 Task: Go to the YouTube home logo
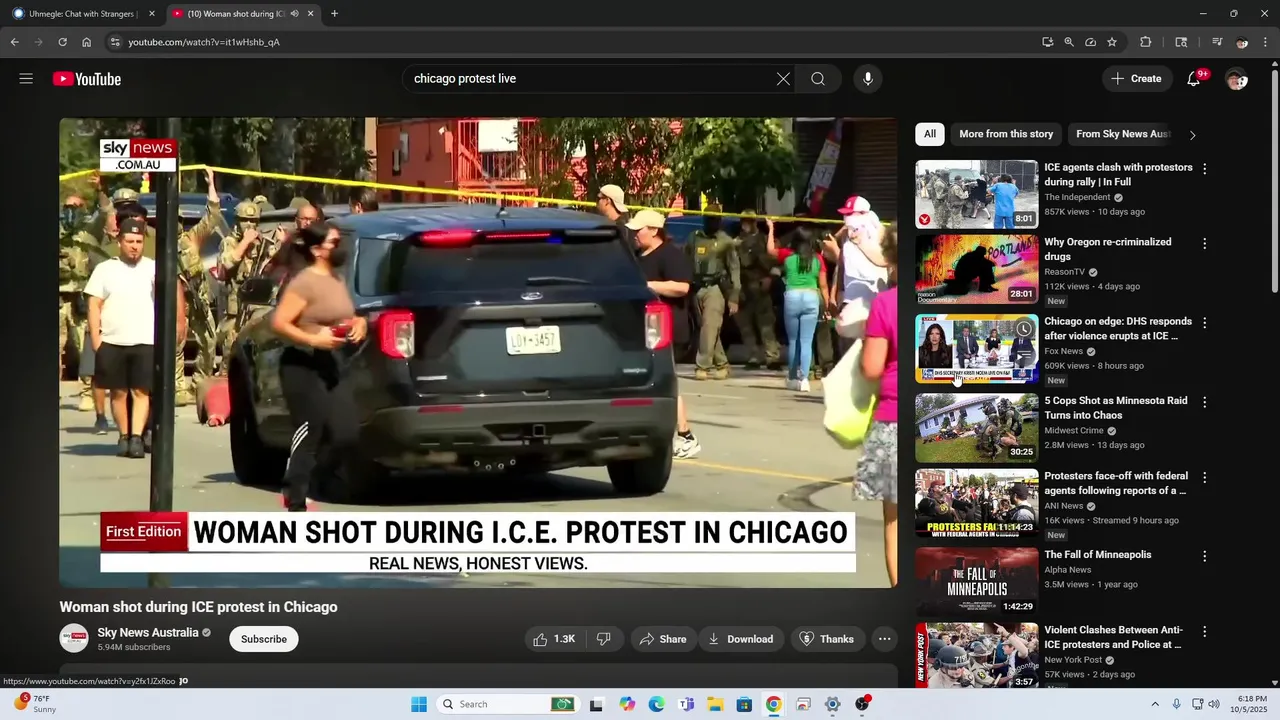87,79
